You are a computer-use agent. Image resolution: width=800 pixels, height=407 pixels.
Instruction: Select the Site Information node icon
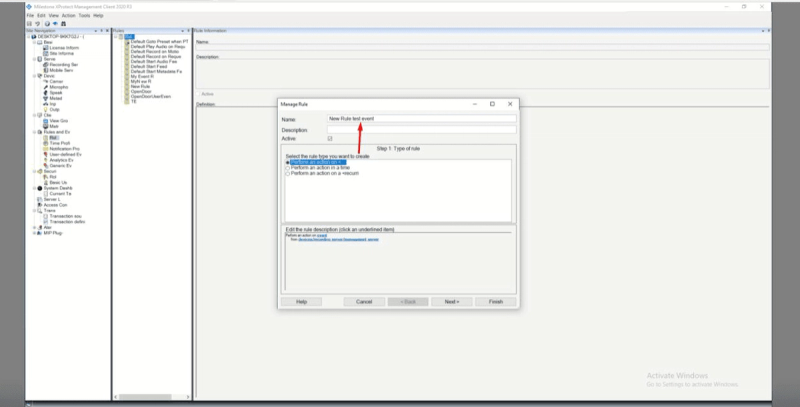[x=46, y=54]
